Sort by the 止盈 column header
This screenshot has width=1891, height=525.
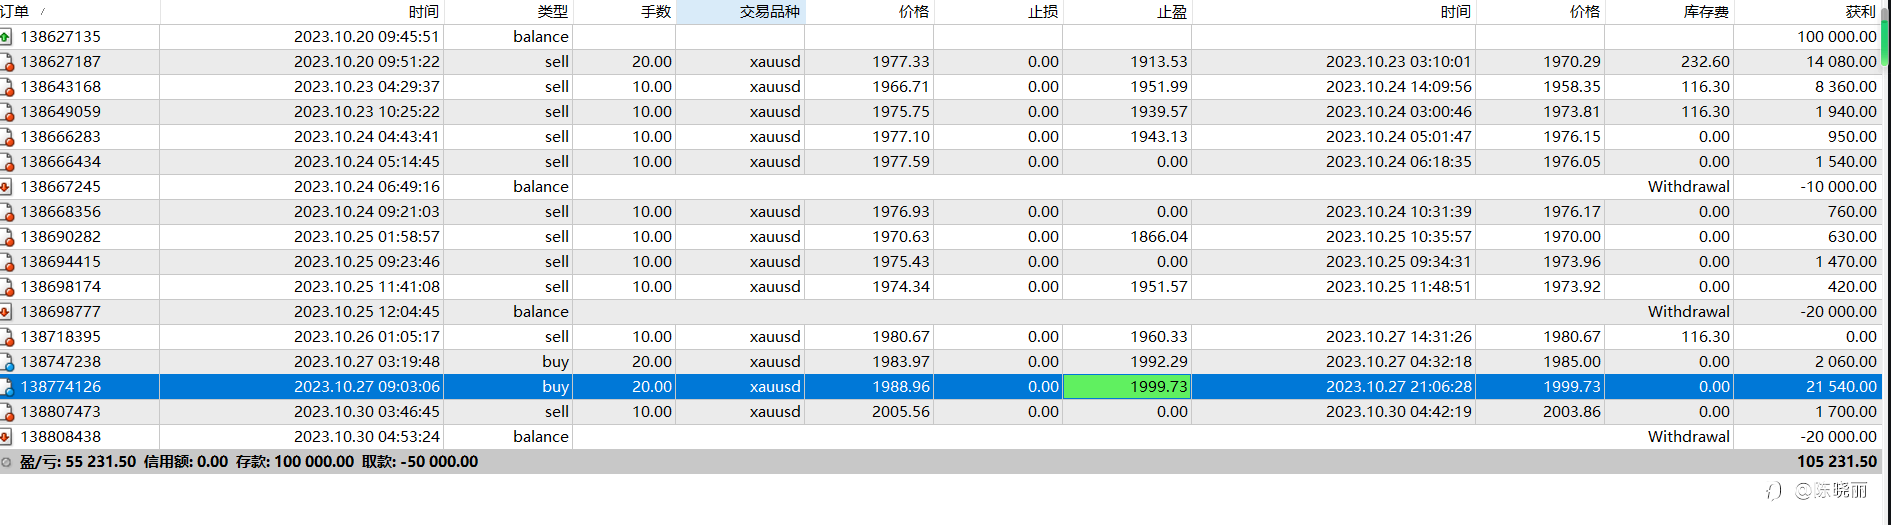coord(1127,12)
